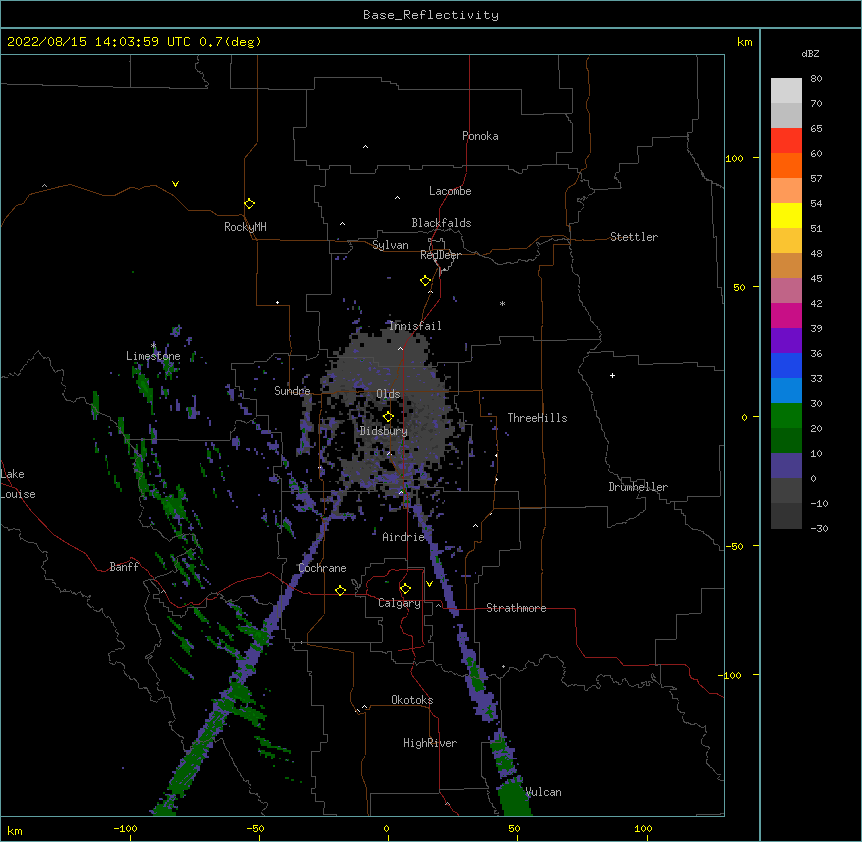Click the -100 tick on the bottom axis
The width and height of the screenshot is (862, 842).
(125, 828)
